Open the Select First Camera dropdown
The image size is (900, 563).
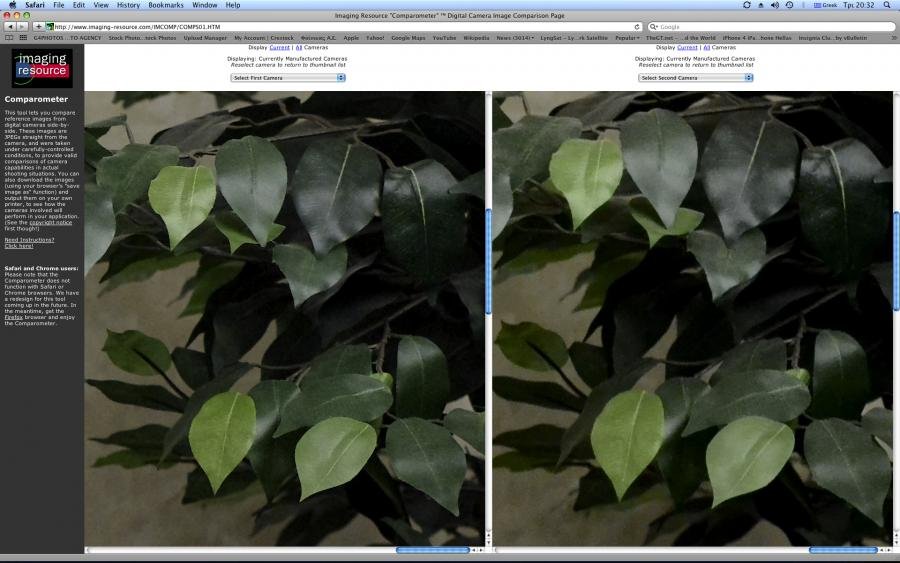coord(288,77)
